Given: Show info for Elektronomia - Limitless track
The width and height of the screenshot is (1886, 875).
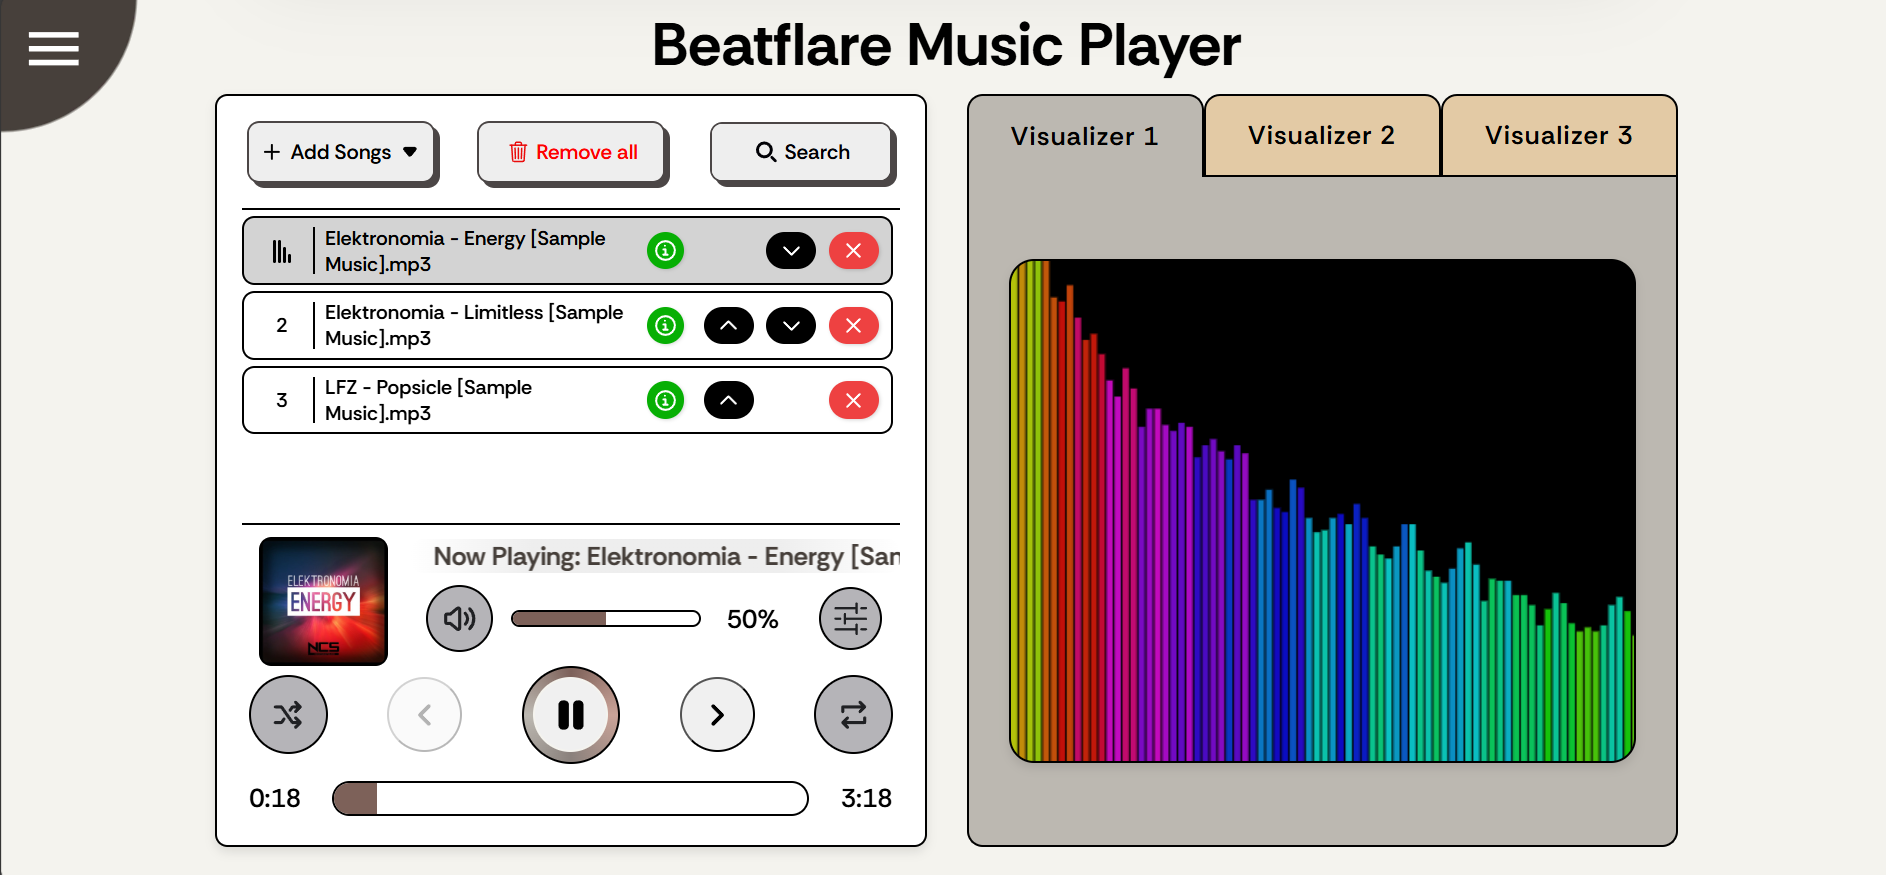Looking at the screenshot, I should point(665,326).
